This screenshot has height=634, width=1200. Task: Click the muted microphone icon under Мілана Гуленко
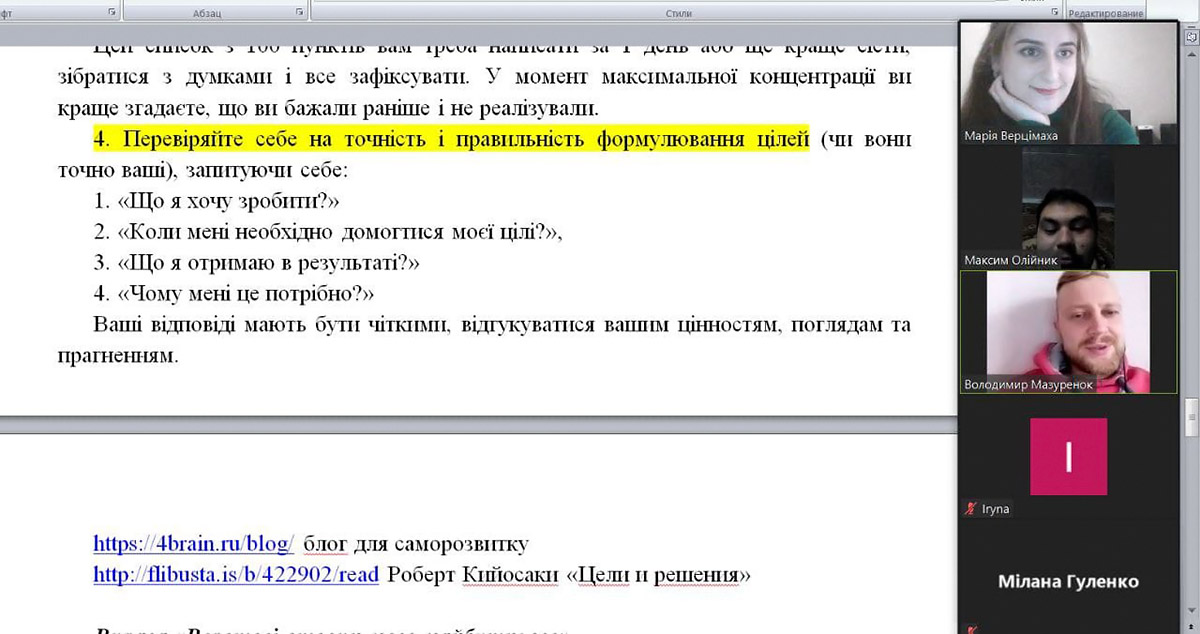click(969, 628)
